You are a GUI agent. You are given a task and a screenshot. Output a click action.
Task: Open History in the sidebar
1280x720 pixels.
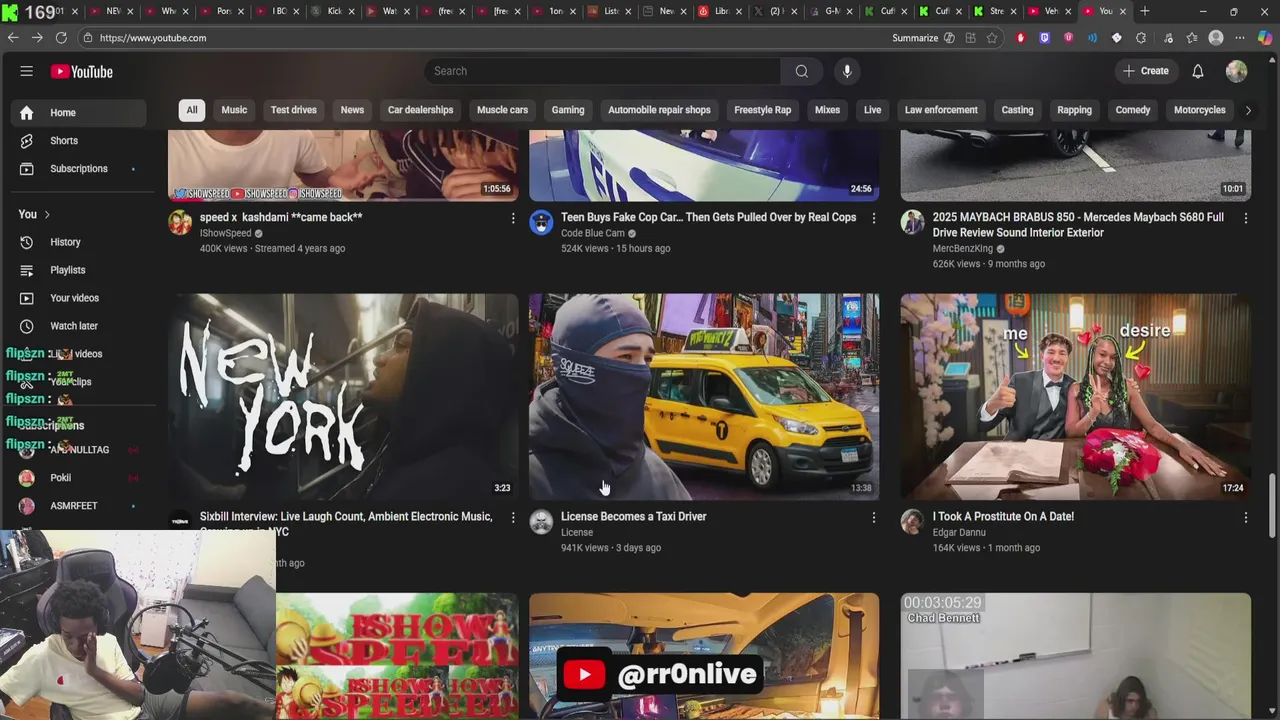coord(78,242)
